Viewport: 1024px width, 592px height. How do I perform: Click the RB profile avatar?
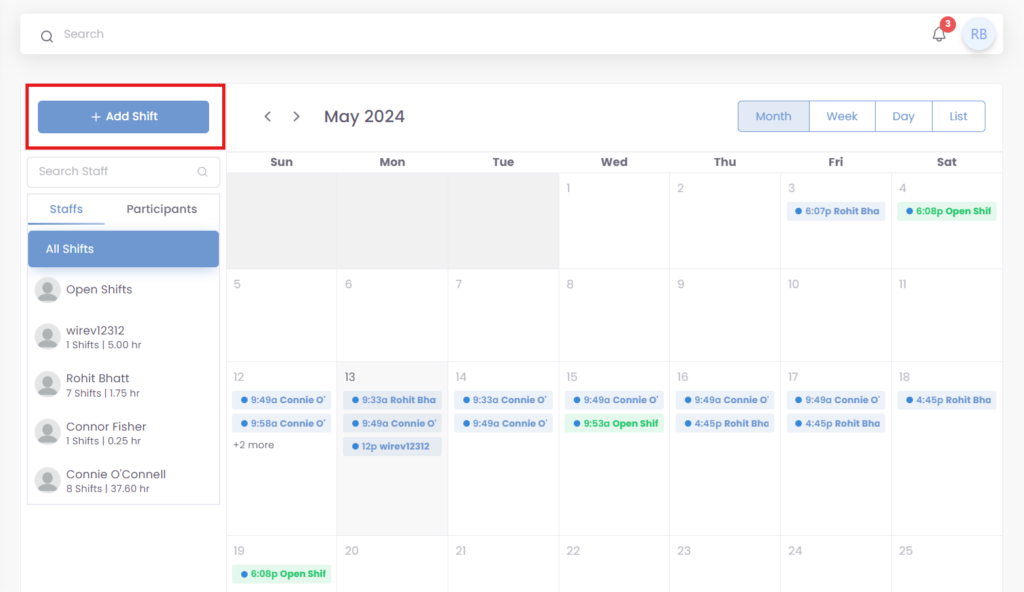tap(979, 33)
